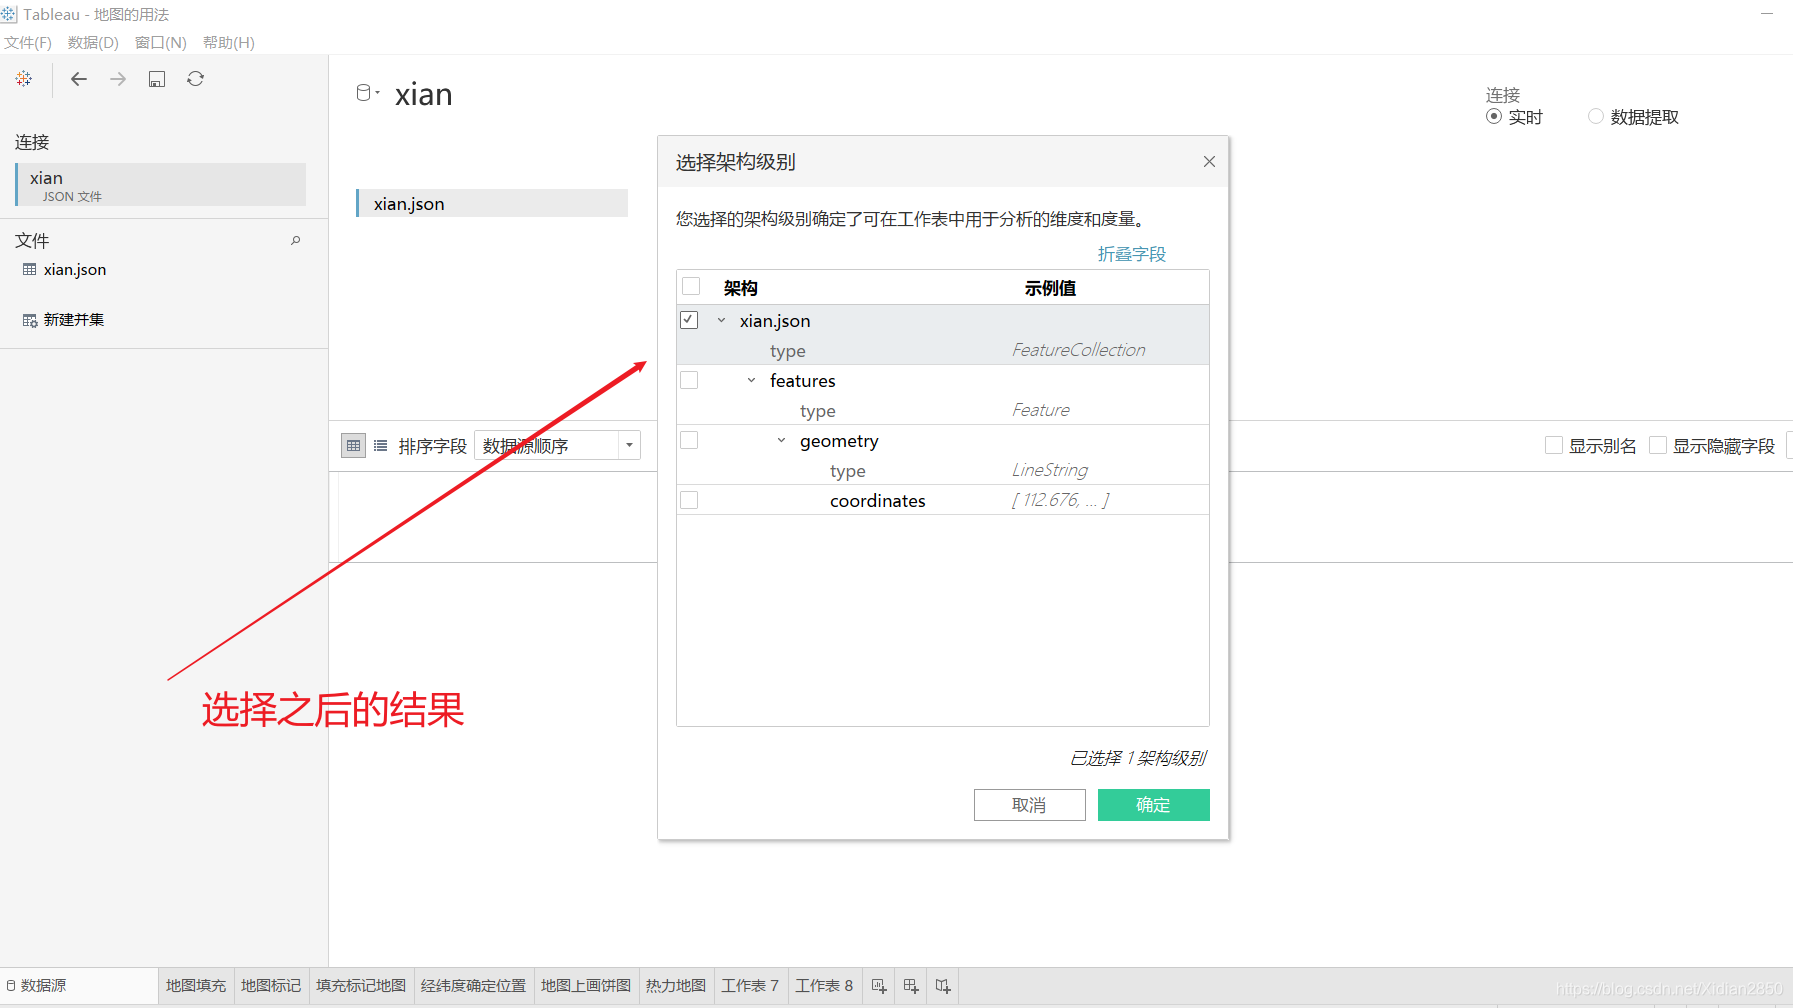Screen dimensions: 1793x1008
Task: Check the features schema level checkbox
Action: pos(689,380)
